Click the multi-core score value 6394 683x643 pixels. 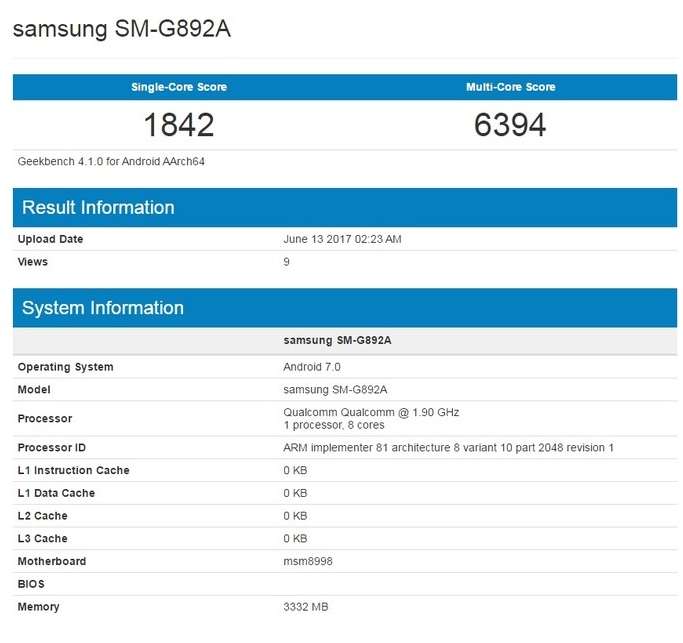pyautogui.click(x=510, y=125)
